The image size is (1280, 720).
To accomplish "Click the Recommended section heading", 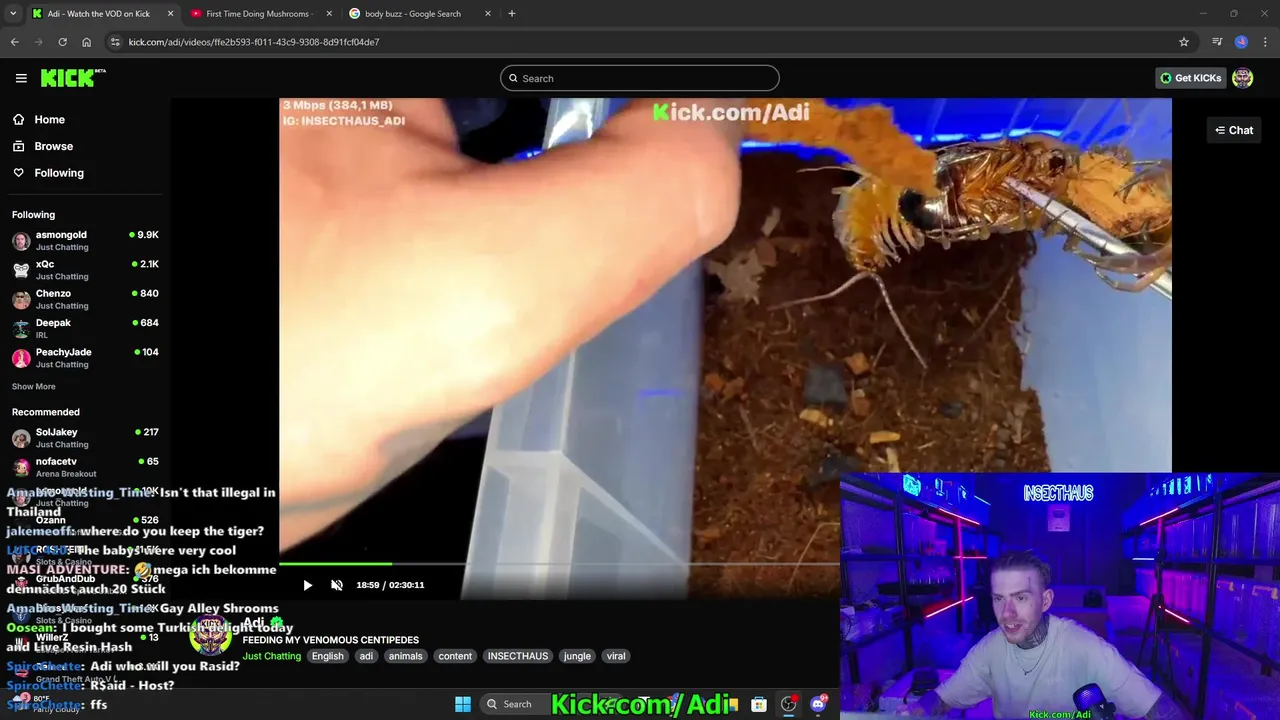I will 46,412.
